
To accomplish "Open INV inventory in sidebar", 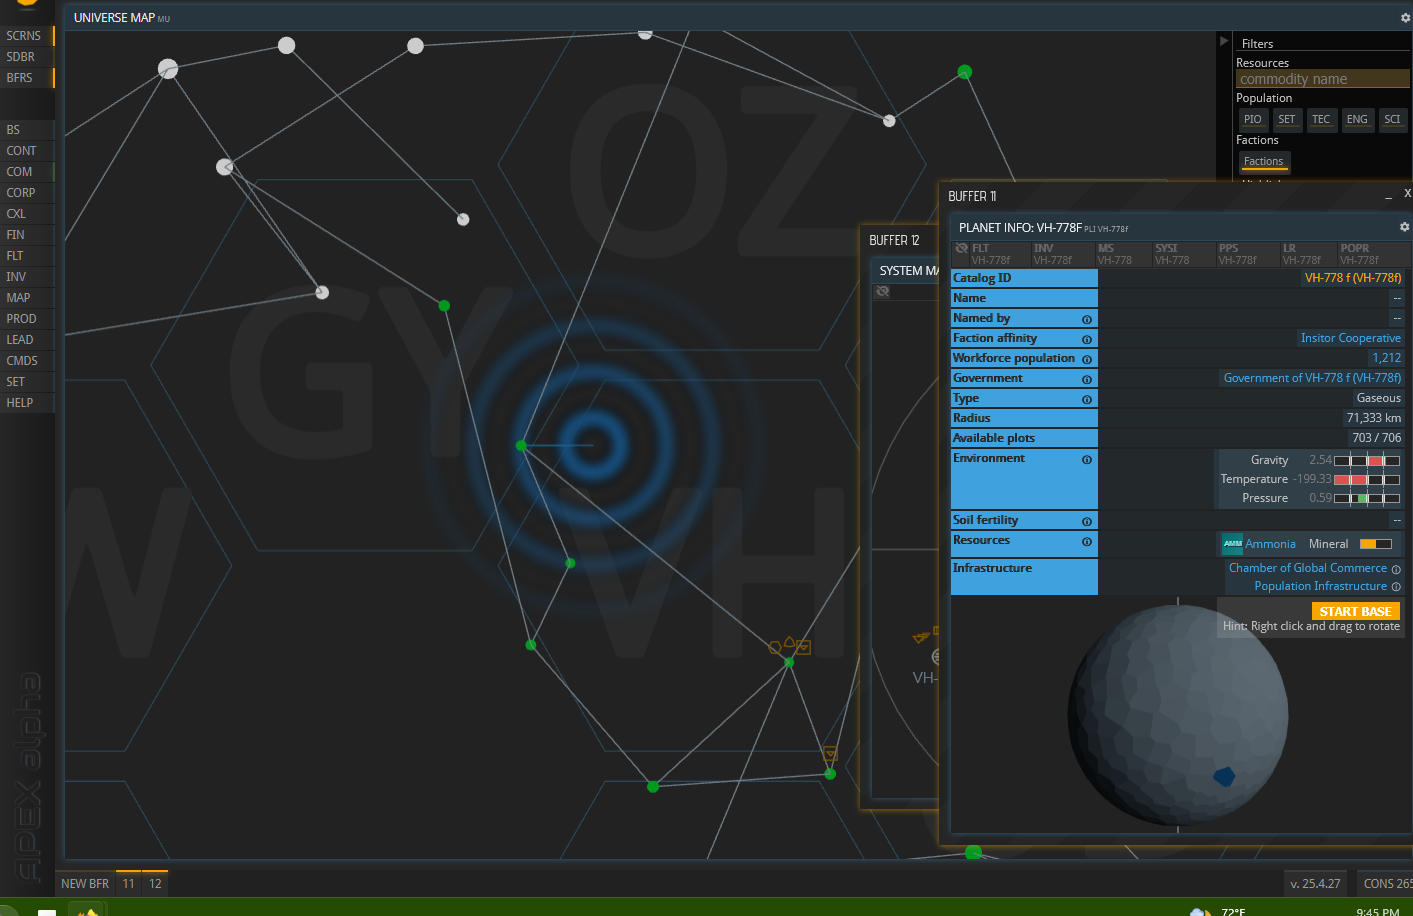I will click(x=27, y=277).
